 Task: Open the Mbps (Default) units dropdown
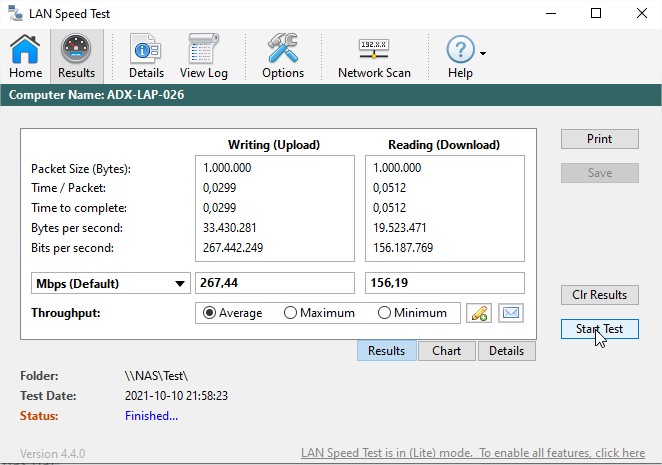coord(111,283)
